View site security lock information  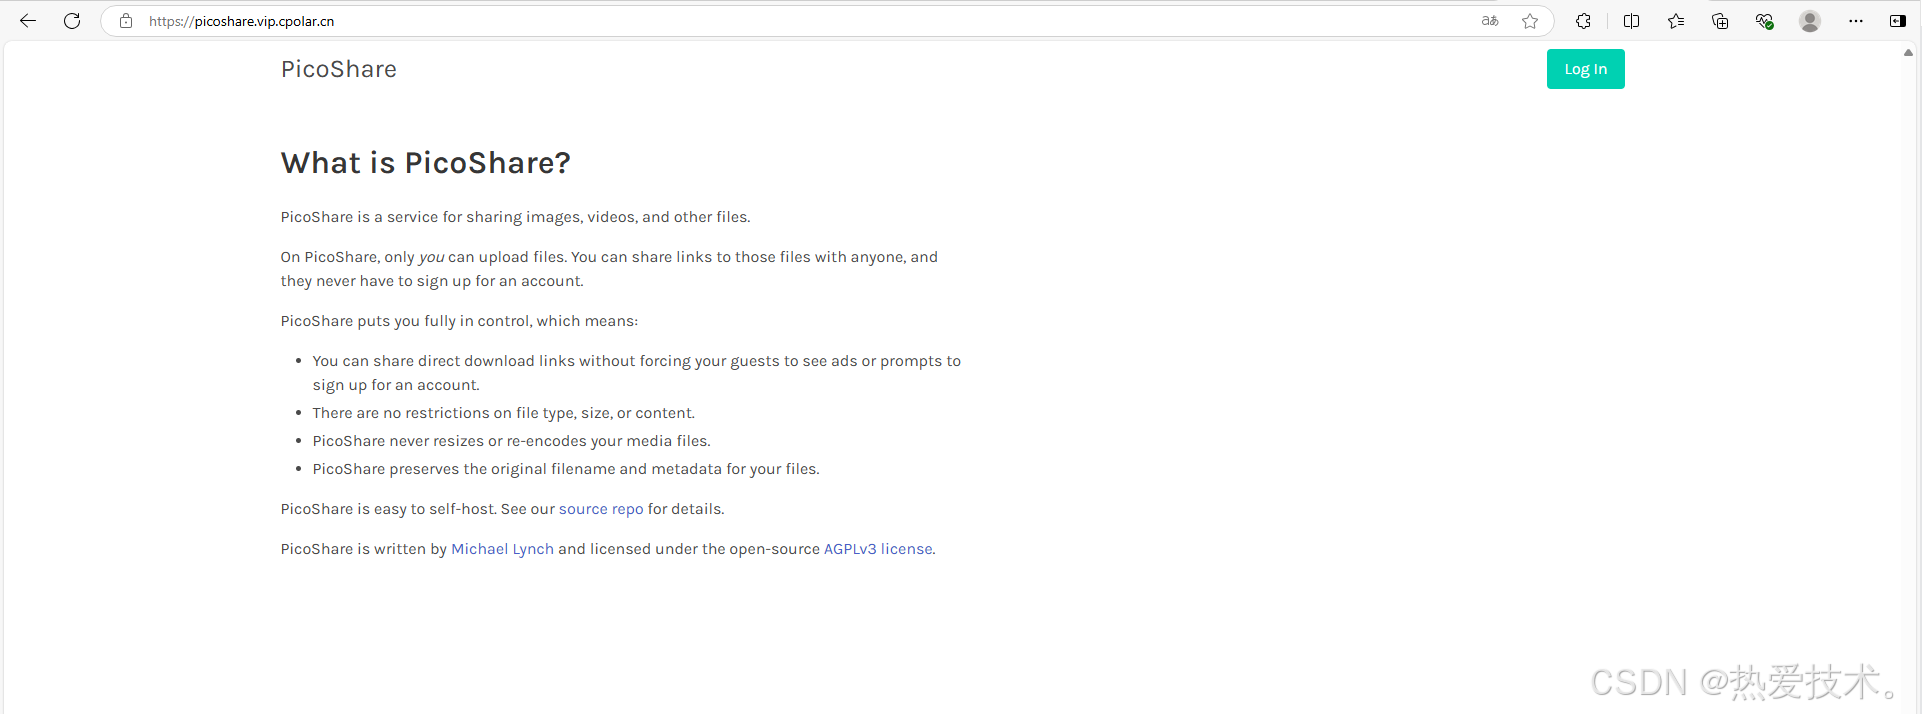click(126, 21)
